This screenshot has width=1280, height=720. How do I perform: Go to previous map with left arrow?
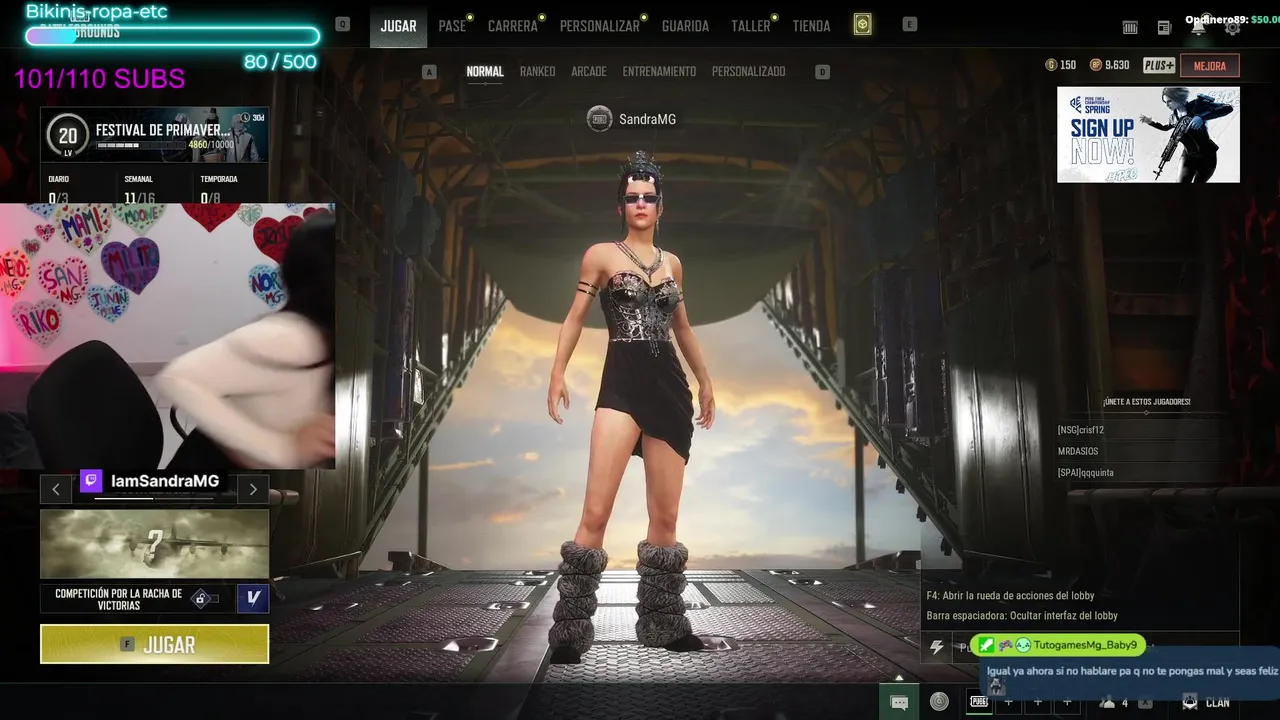coord(55,489)
